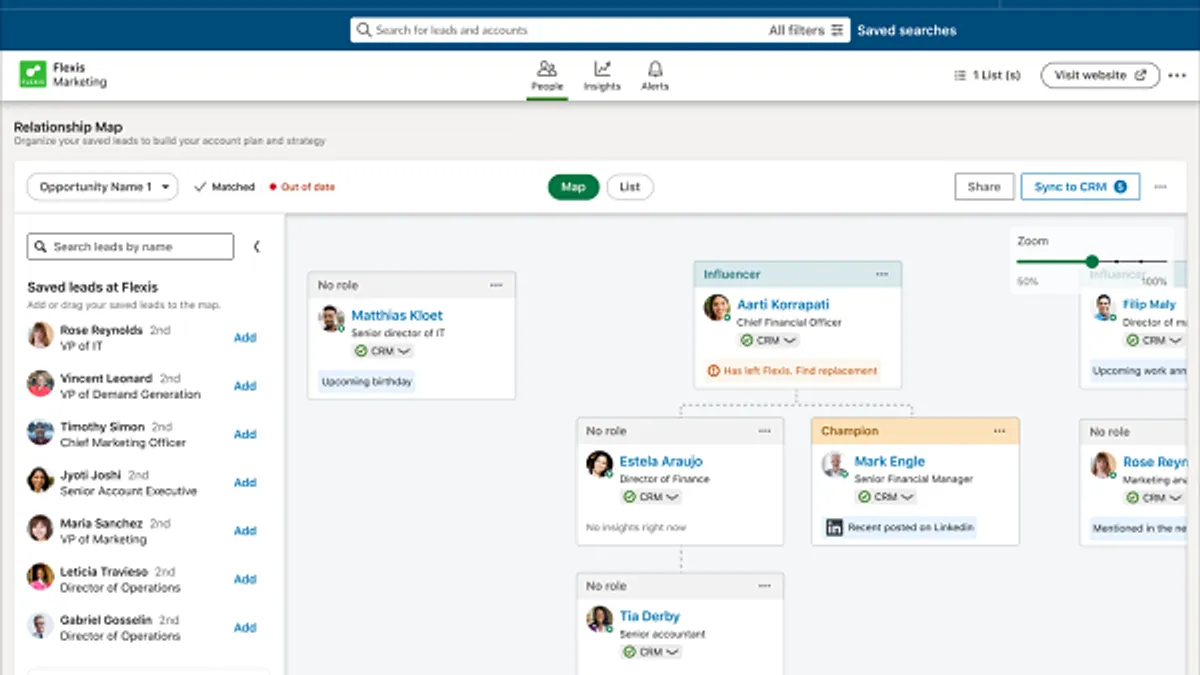Screen dimensions: 1200x675
Task: Click the LinkedIn icon on Mark Engle card
Action: point(834,527)
